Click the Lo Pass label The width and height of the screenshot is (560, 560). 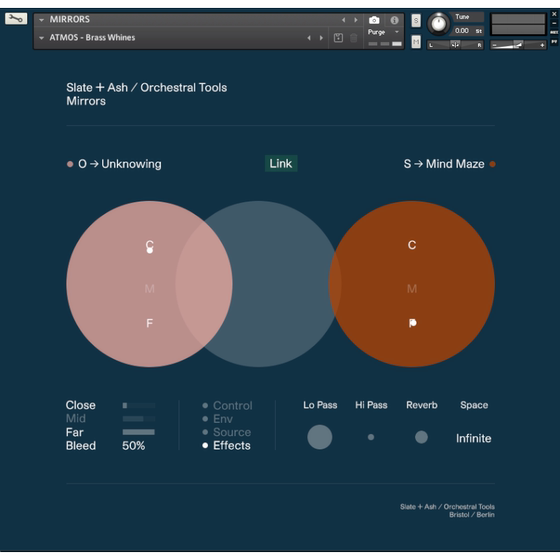[x=320, y=405]
